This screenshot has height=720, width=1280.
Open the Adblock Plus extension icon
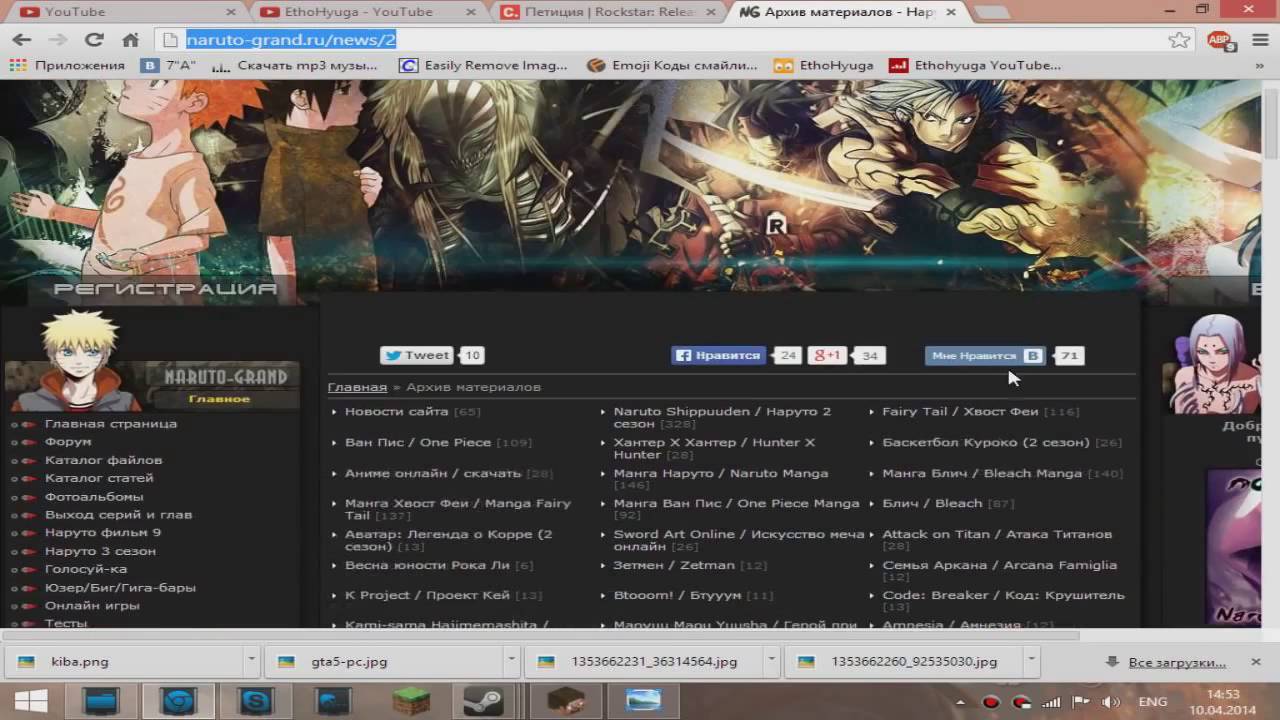click(x=1220, y=40)
